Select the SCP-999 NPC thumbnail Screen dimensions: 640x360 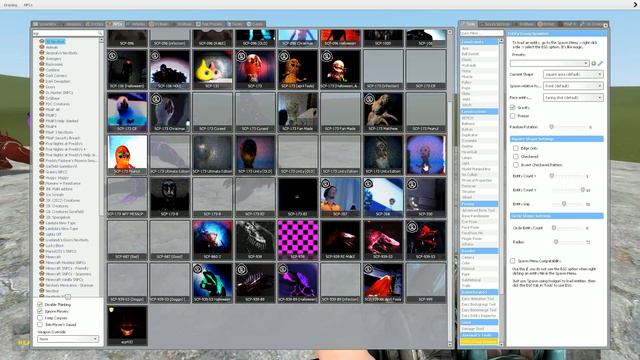pos(426,282)
